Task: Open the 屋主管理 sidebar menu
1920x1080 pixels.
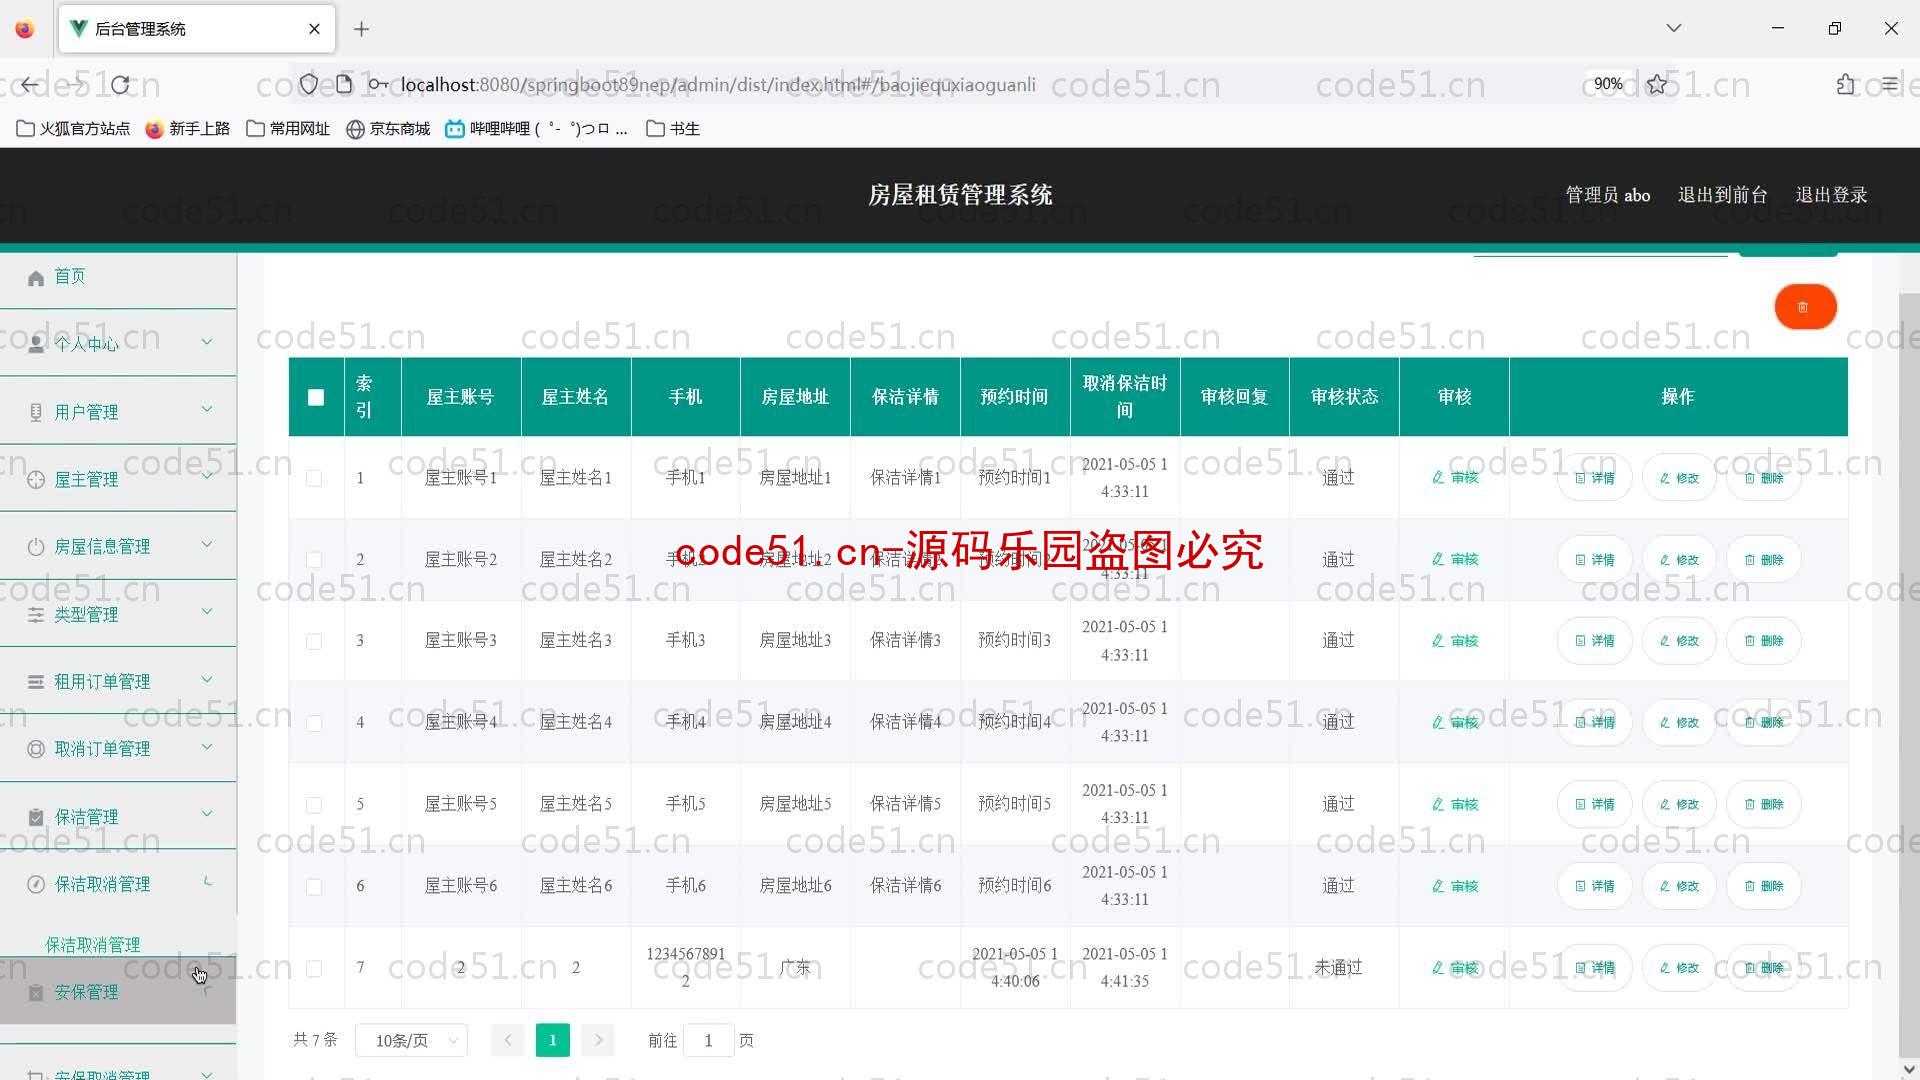Action: (x=118, y=479)
